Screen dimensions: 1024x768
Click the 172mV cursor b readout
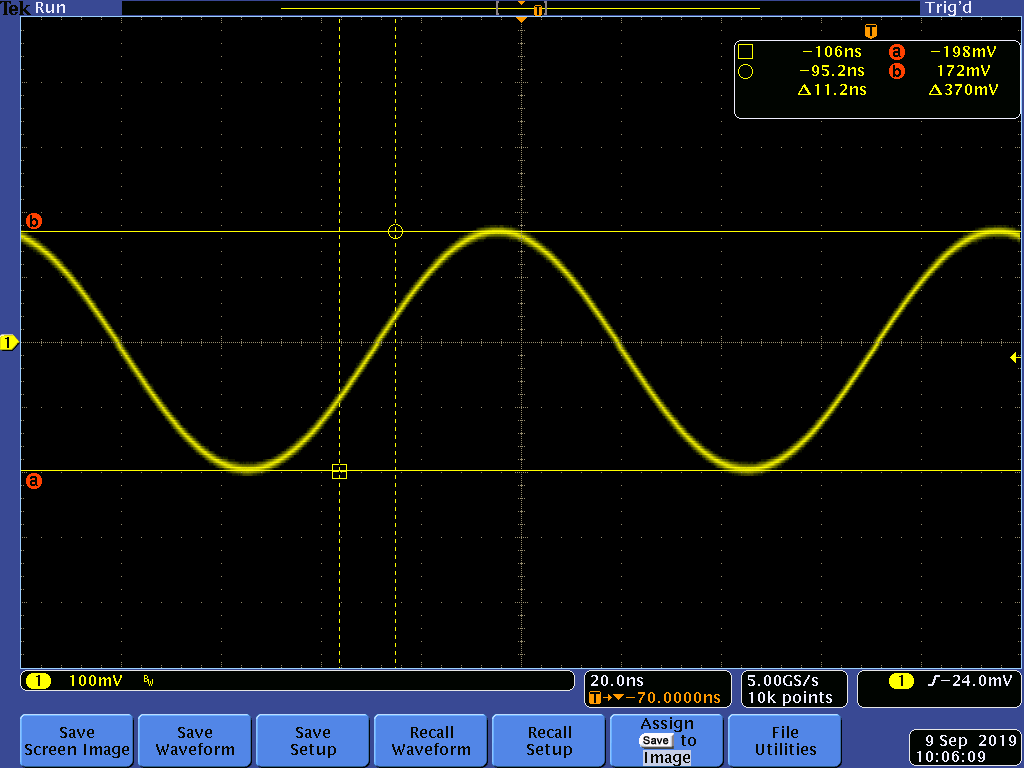click(x=963, y=71)
